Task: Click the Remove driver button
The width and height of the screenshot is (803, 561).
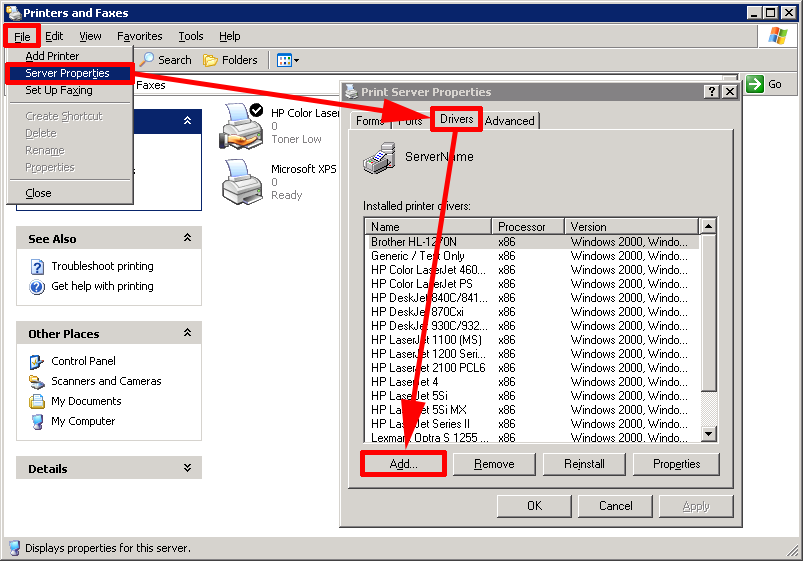Action: click(x=494, y=464)
